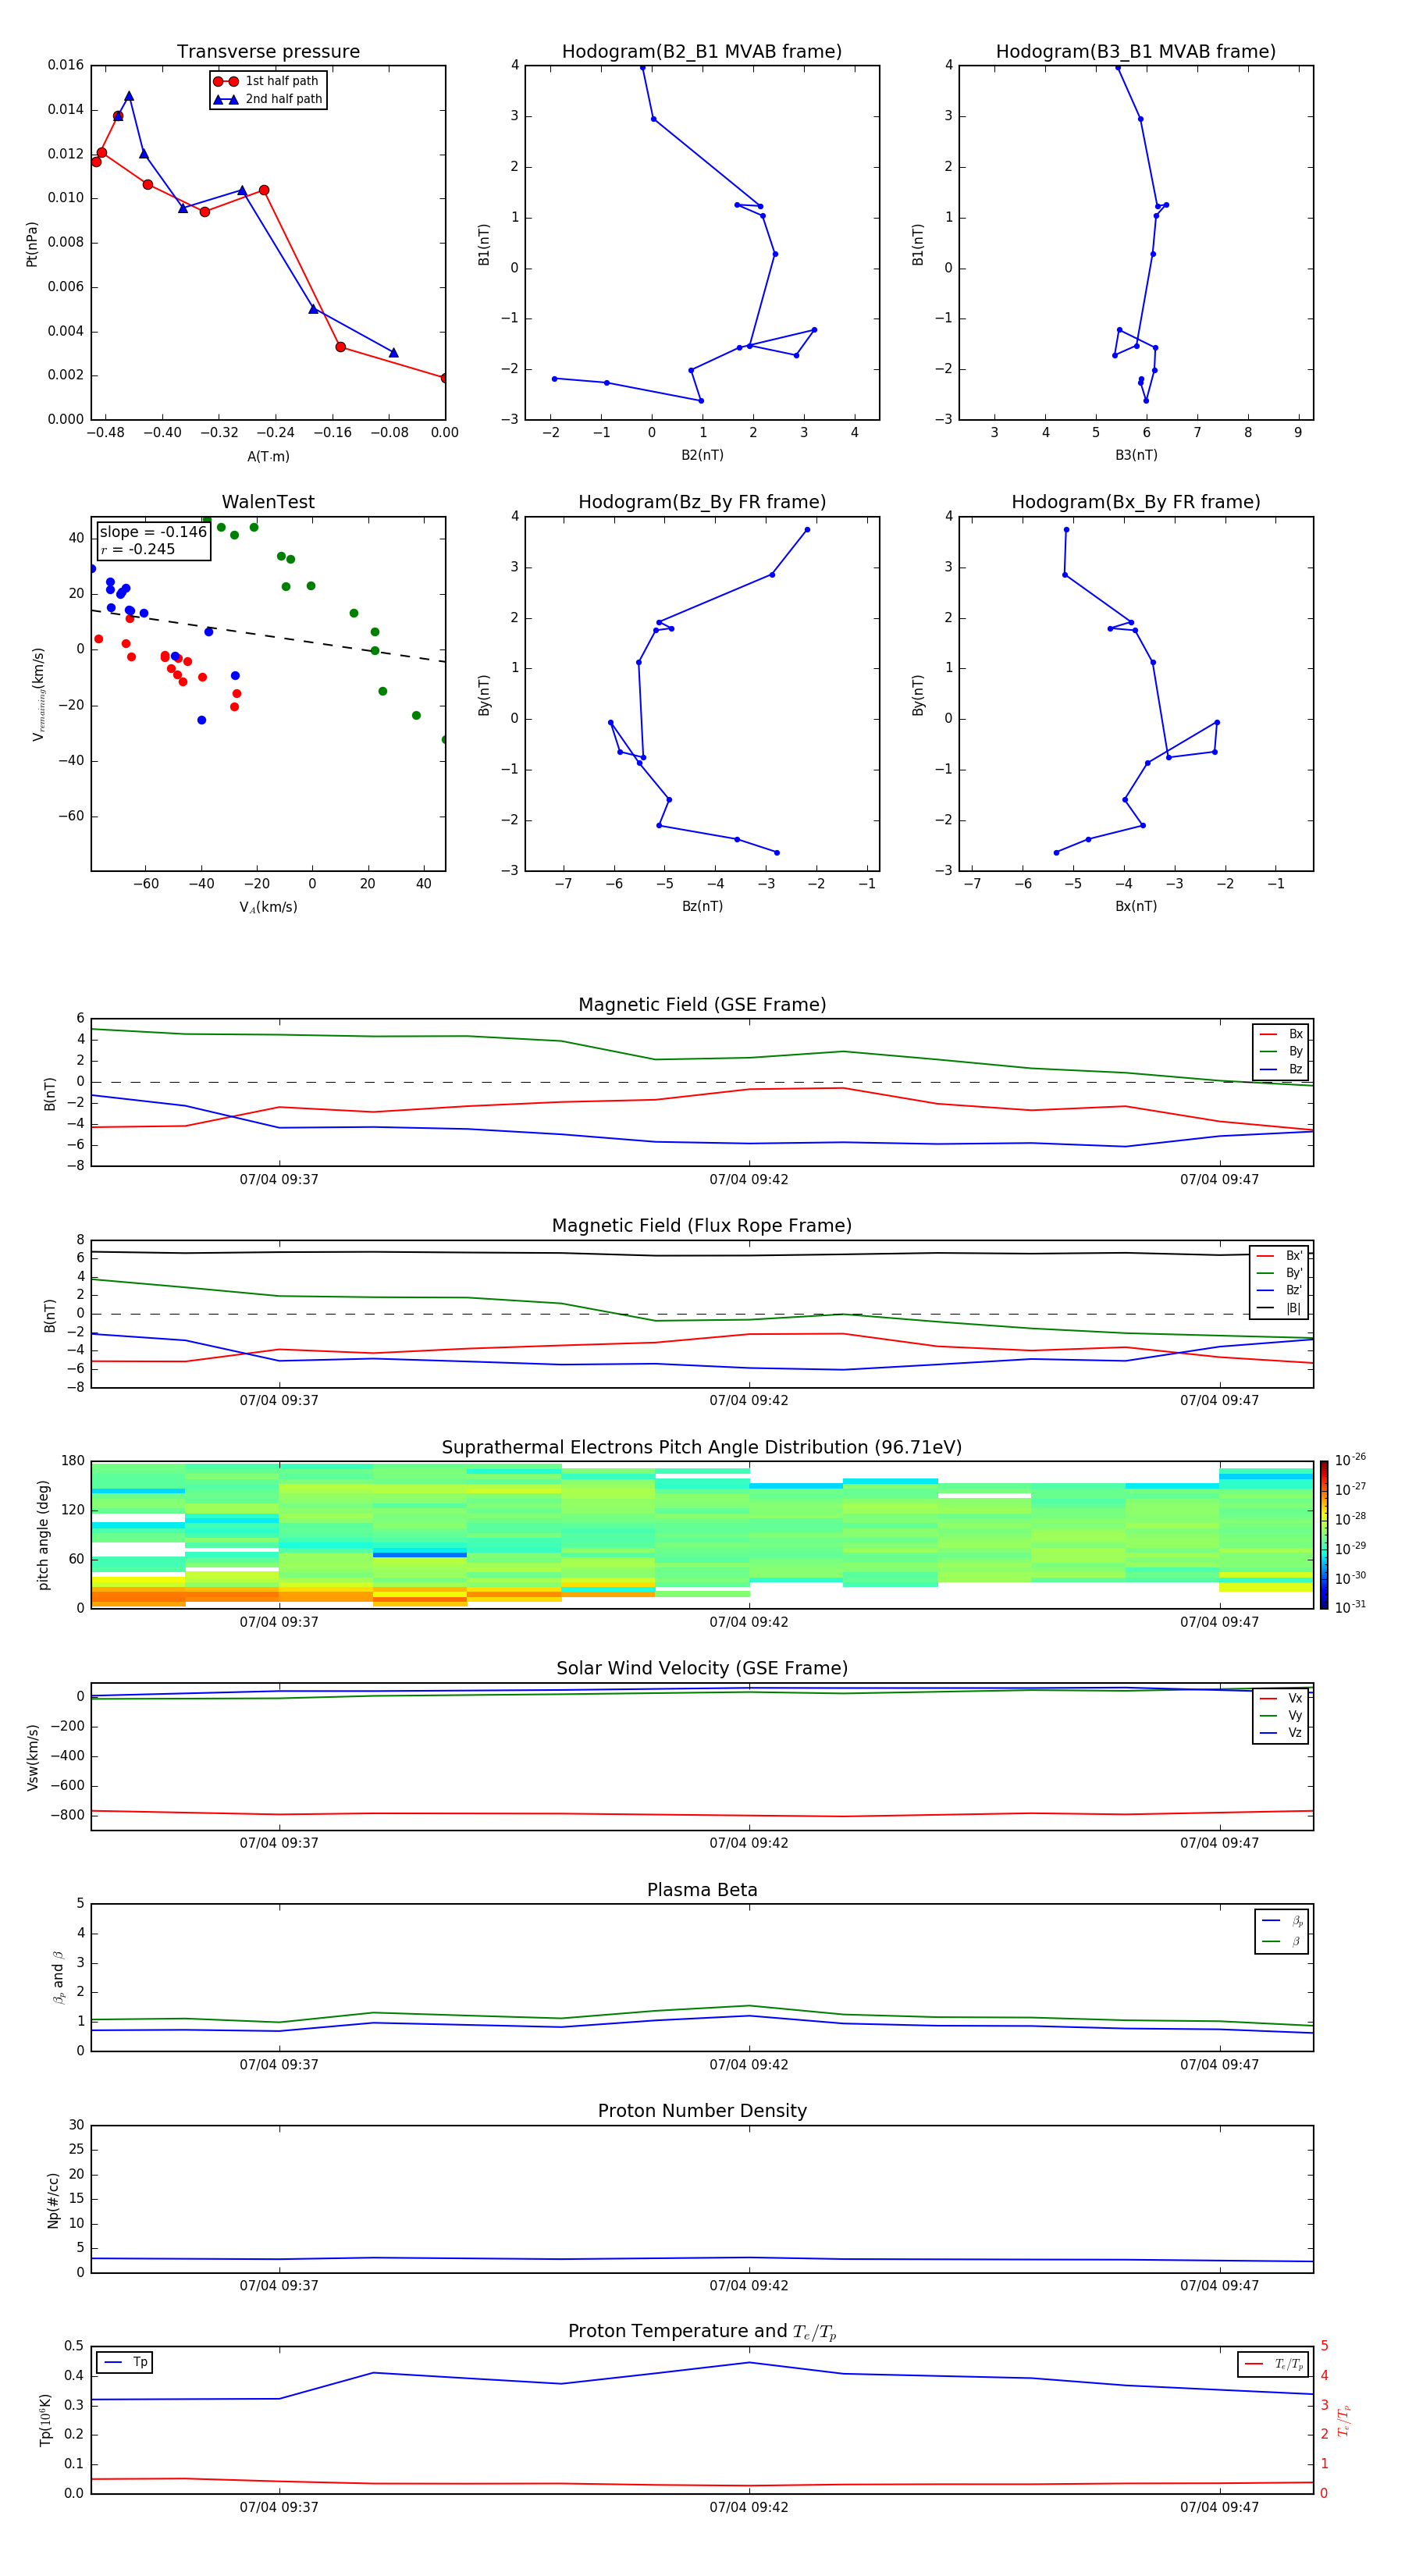
Task: Click the 'r = -0.245' annotation text
Action: coord(137,549)
